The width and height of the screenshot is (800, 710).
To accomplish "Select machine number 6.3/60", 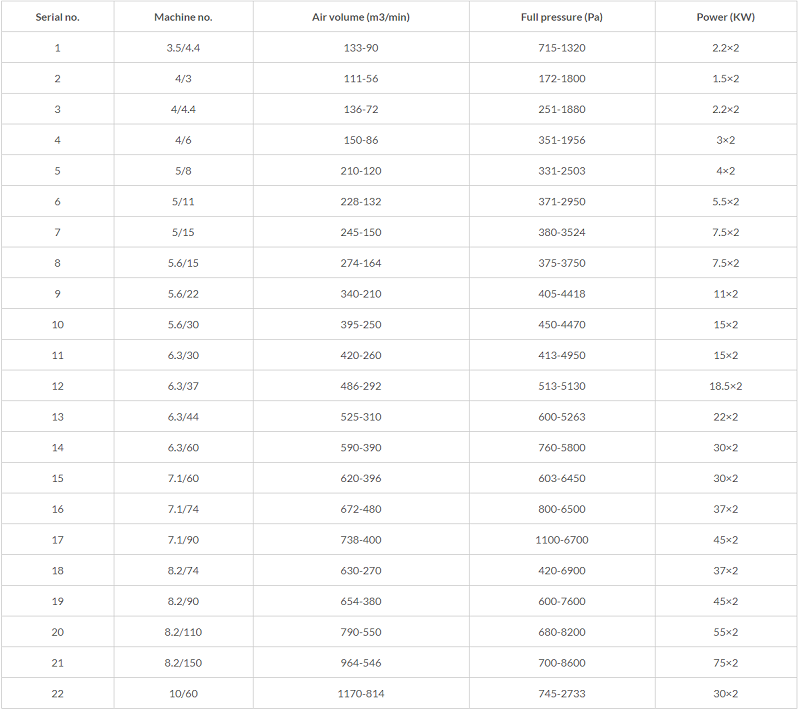I will (x=183, y=447).
